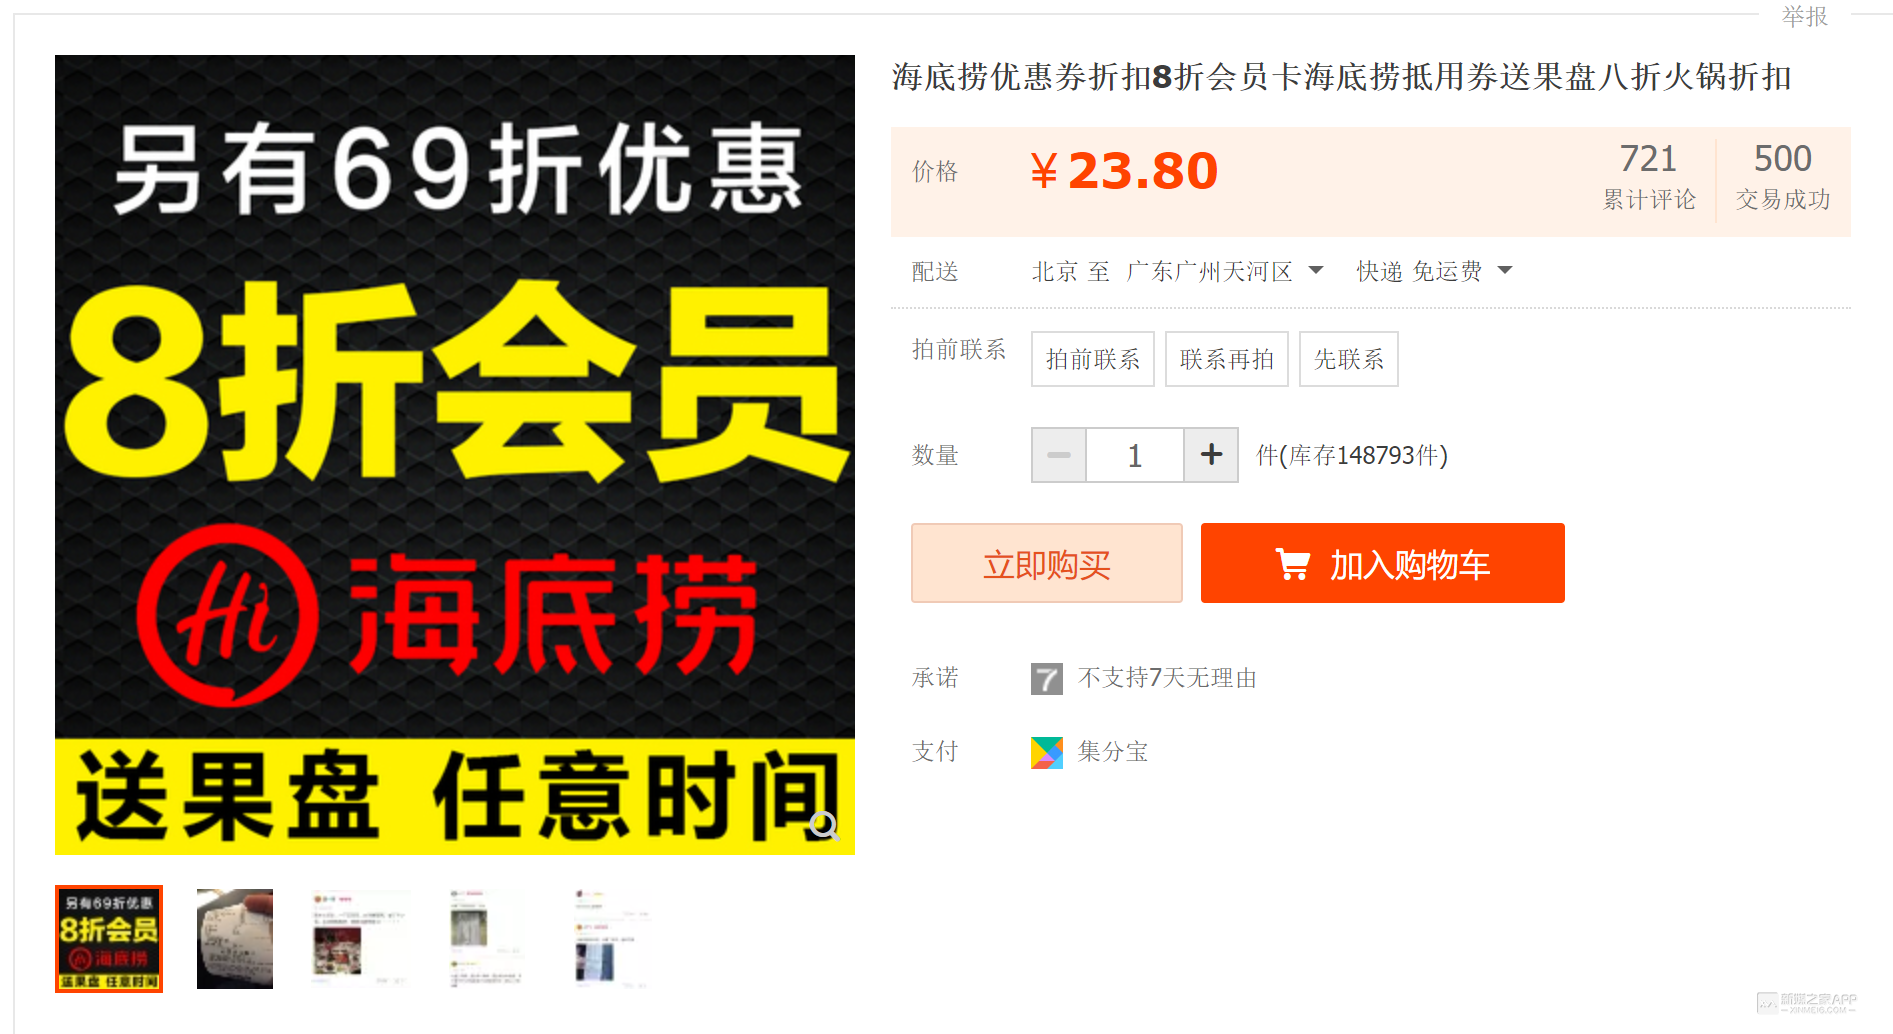Click the 加入购物车 button
This screenshot has height=1034, width=1893.
(1383, 563)
